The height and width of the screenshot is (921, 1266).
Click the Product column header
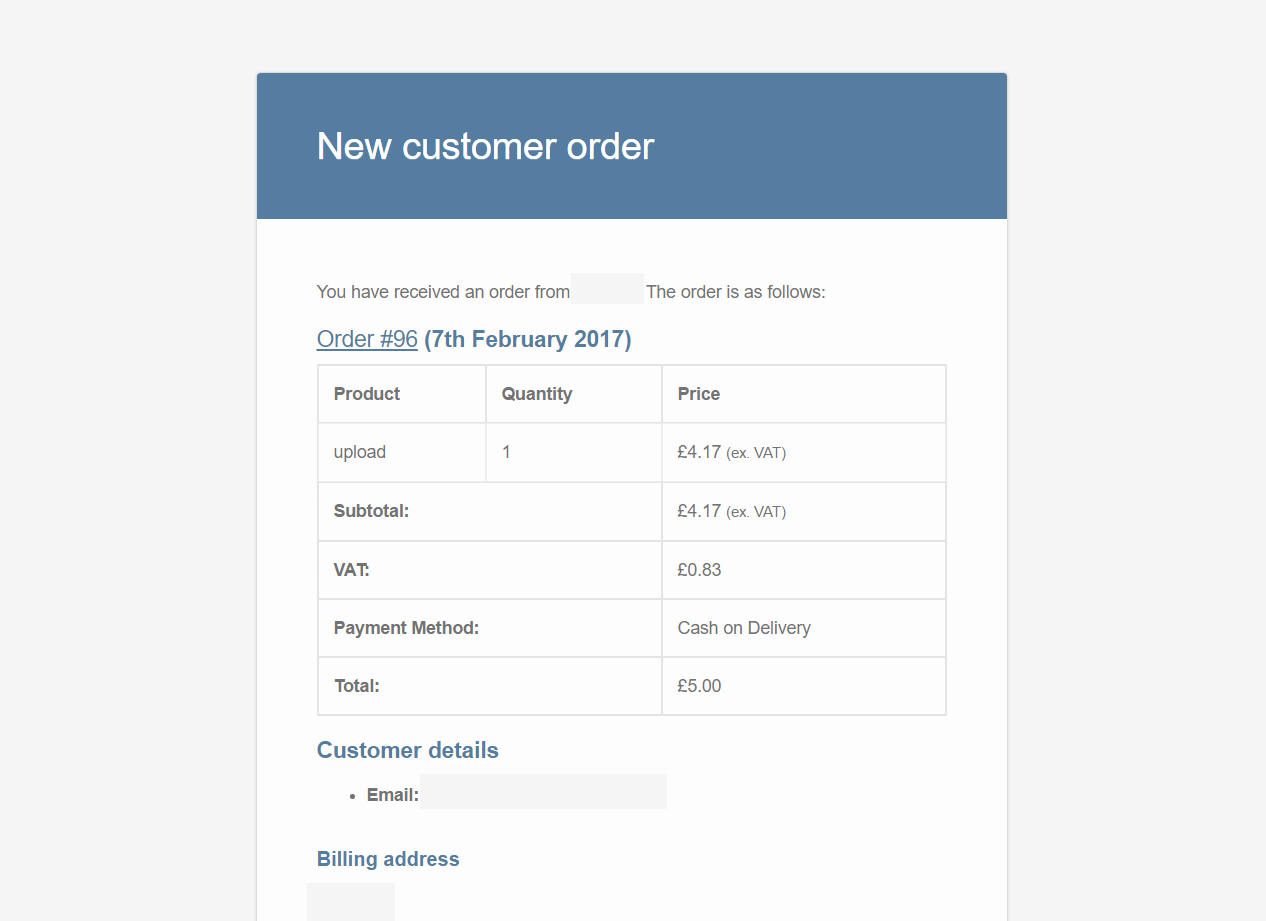tap(402, 394)
